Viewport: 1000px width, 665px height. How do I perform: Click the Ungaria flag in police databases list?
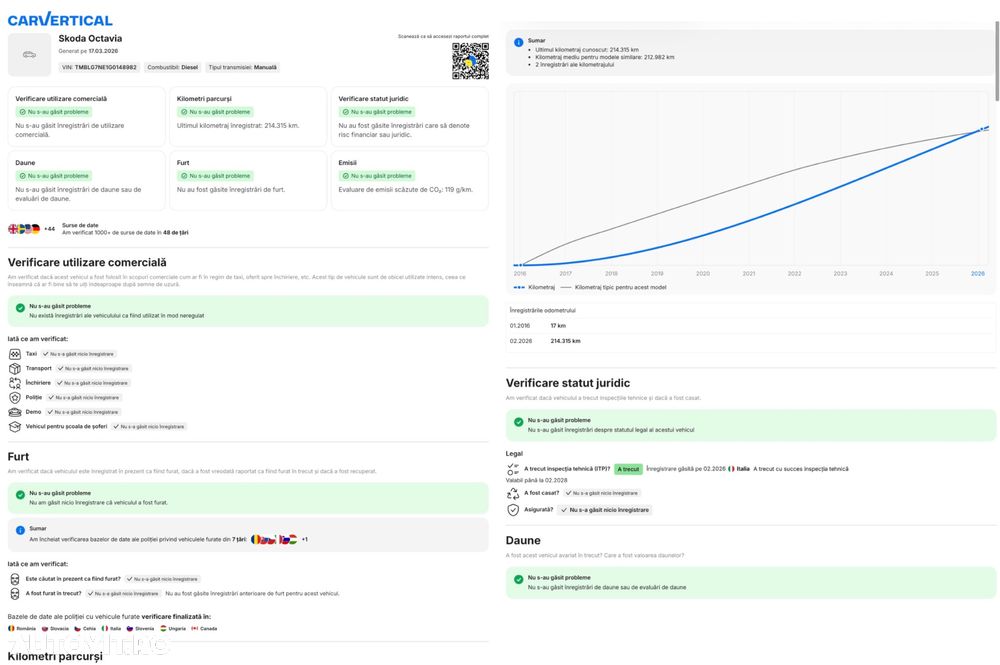pyautogui.click(x=163, y=629)
